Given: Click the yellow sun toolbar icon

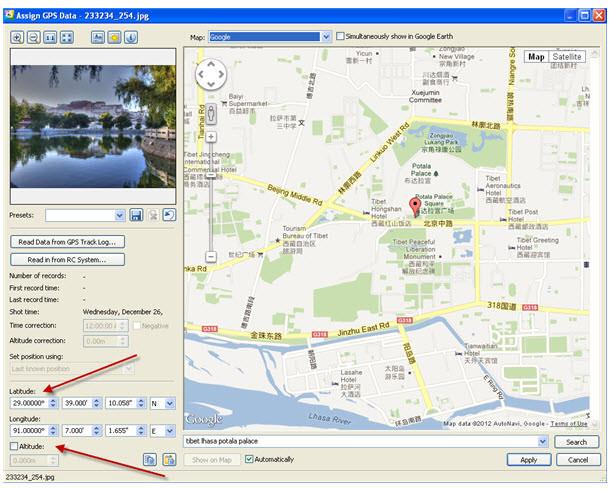Looking at the screenshot, I should [115, 37].
